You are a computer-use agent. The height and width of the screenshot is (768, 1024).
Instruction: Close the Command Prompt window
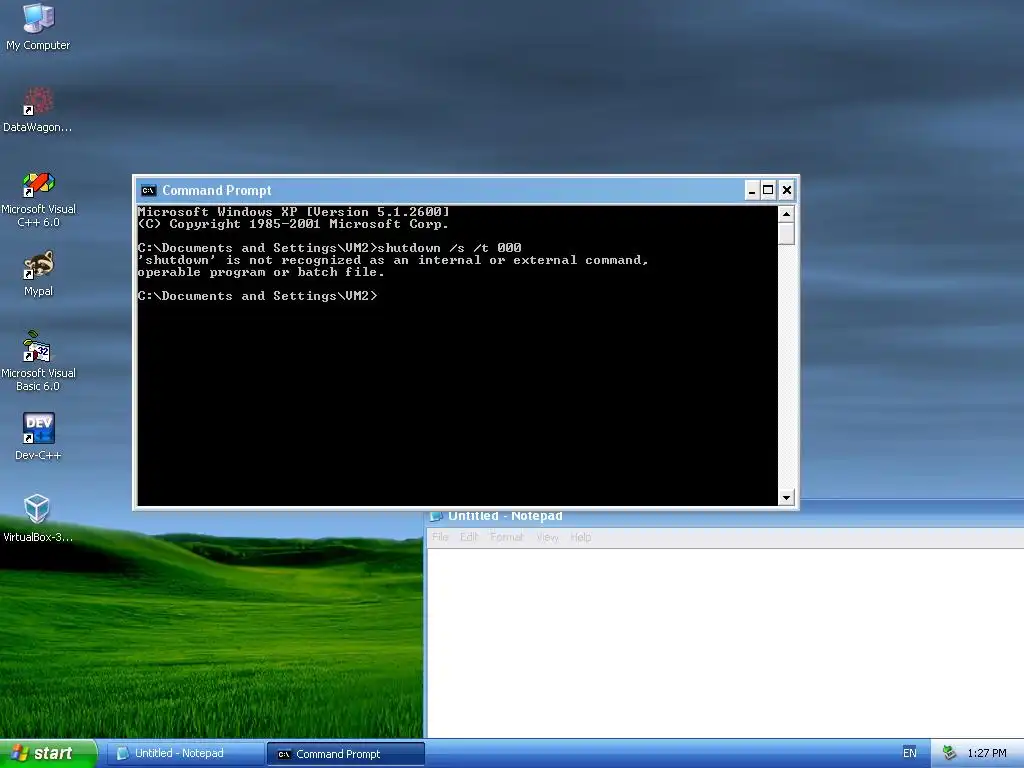pyautogui.click(x=787, y=191)
